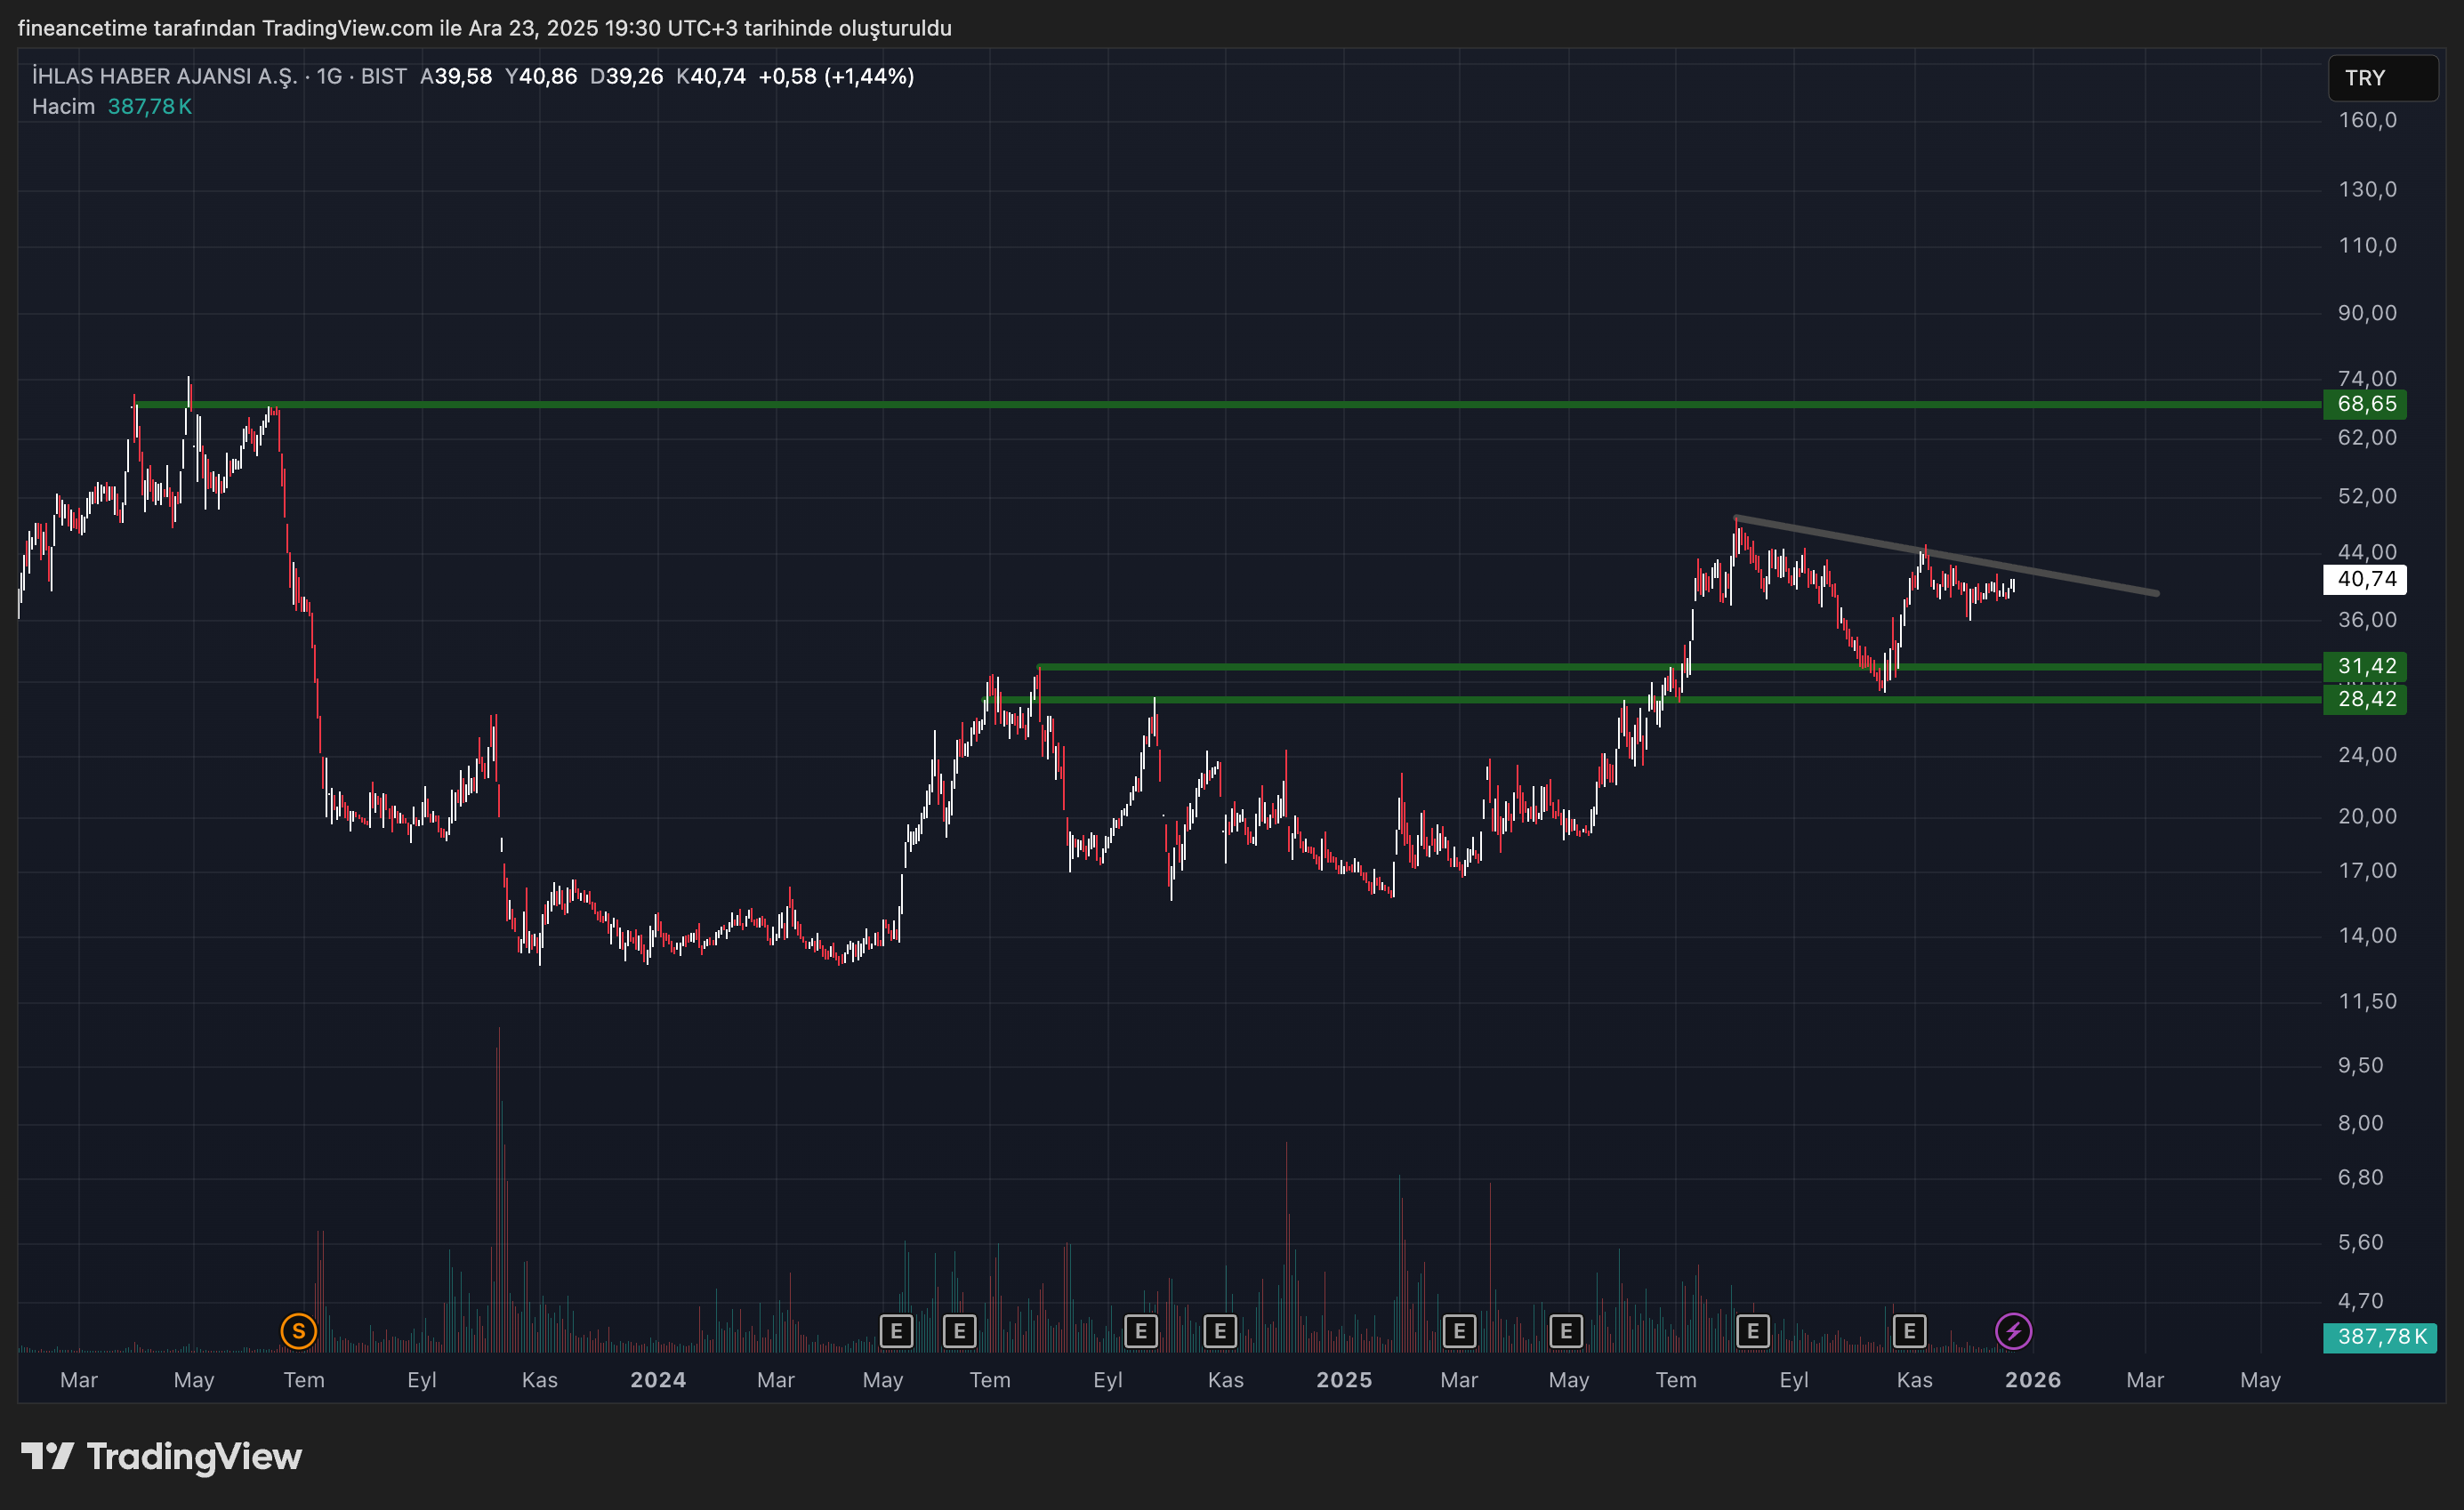Screen dimensions: 2464x1510
Task: Select the Hacim volume indicator label
Action: [x=63, y=106]
